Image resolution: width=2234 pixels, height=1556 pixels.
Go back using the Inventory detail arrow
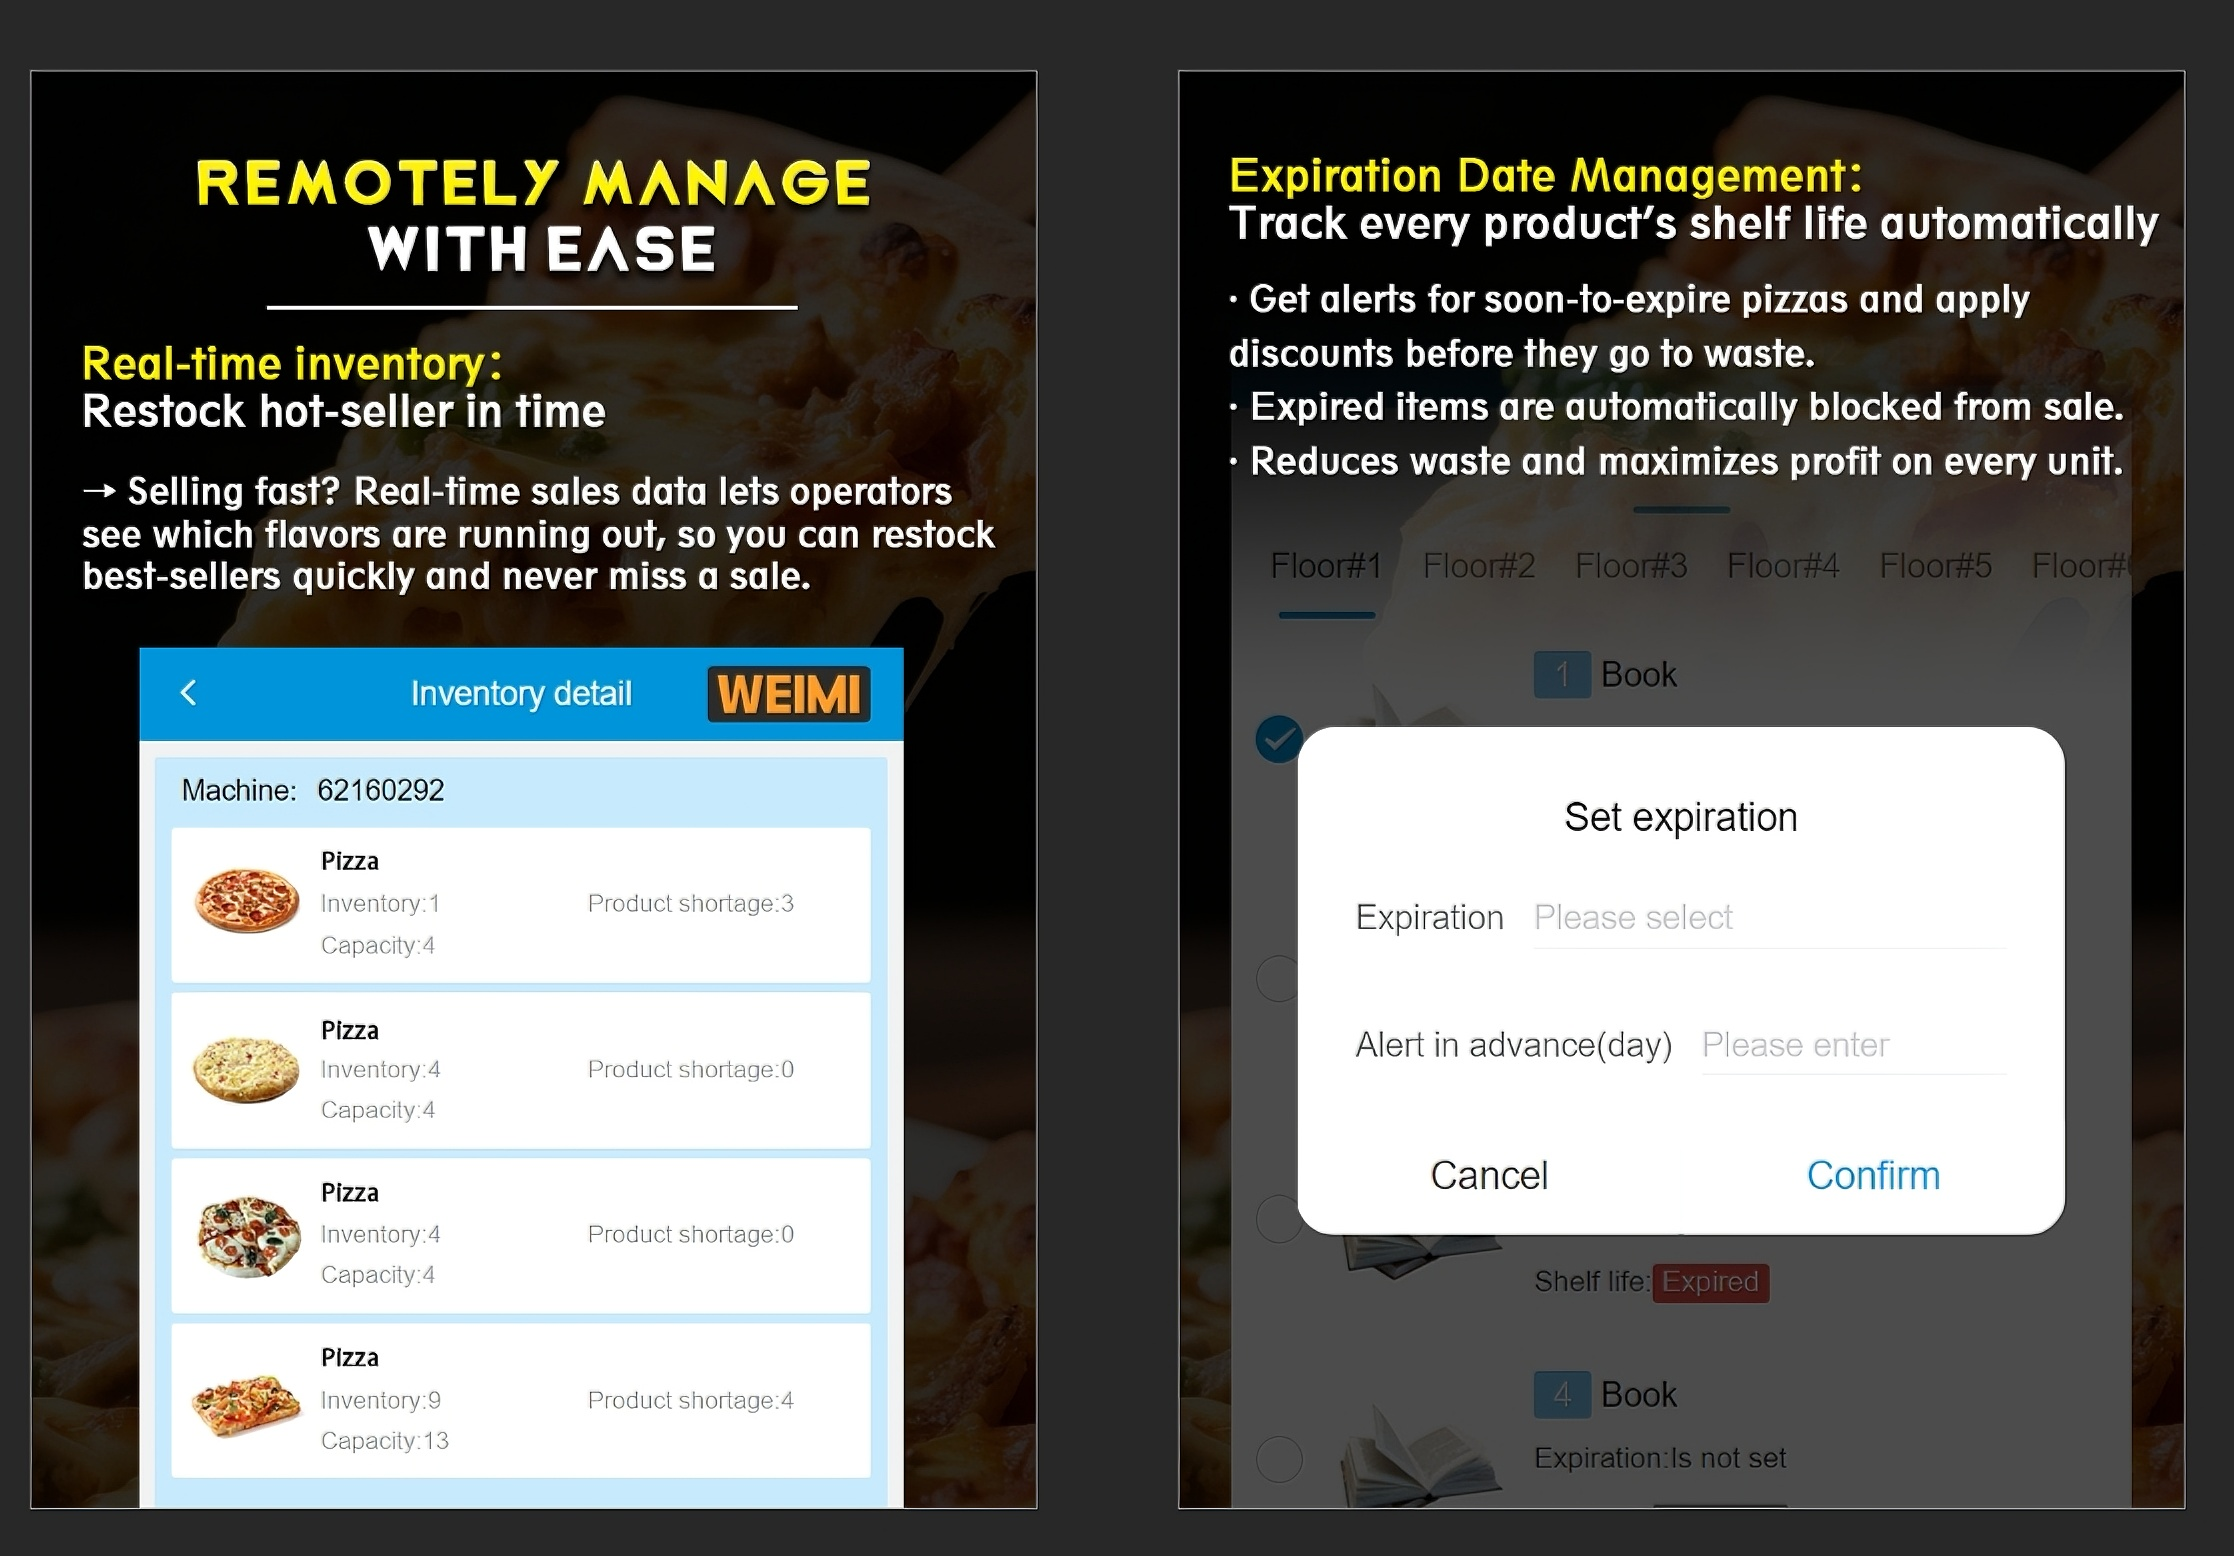tap(188, 692)
